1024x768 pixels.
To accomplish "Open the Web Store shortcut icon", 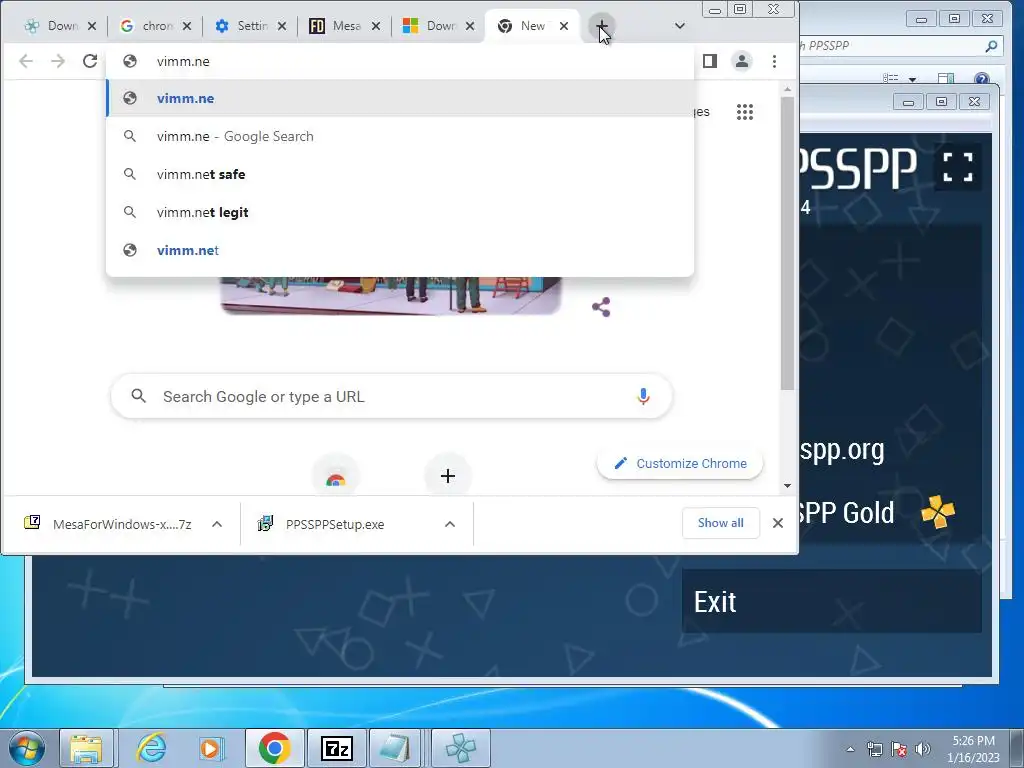I will [x=336, y=478].
